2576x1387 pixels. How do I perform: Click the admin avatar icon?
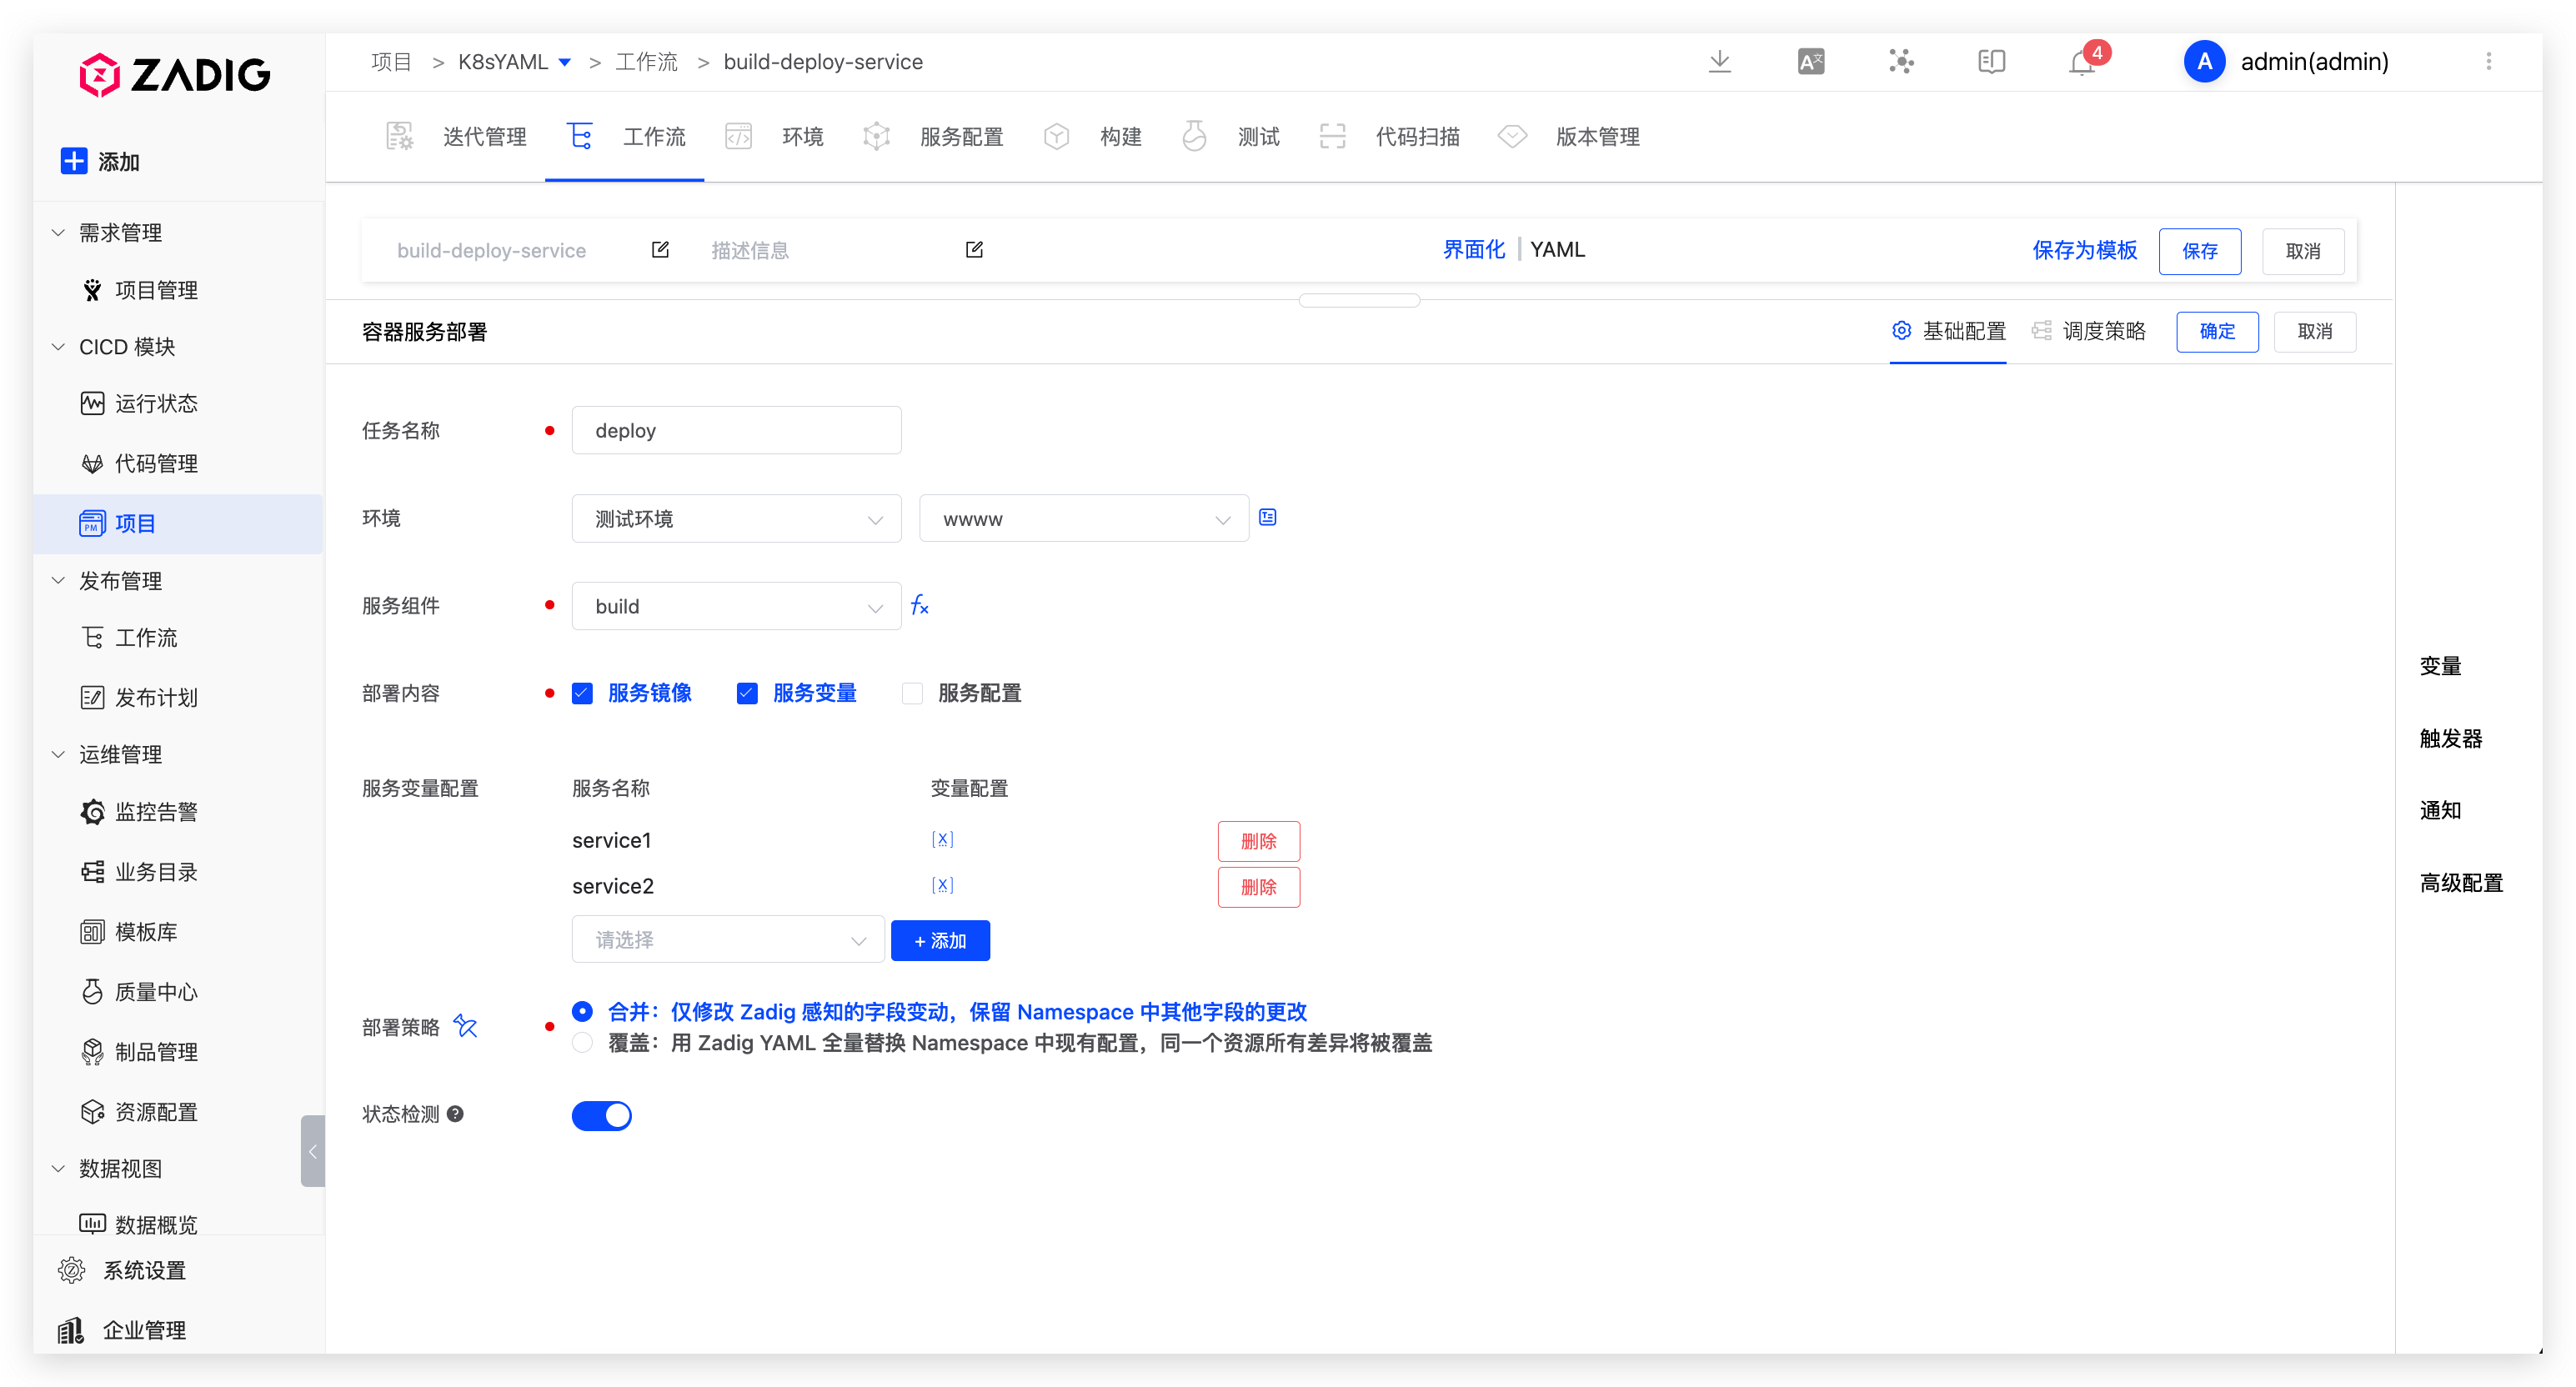point(2204,62)
